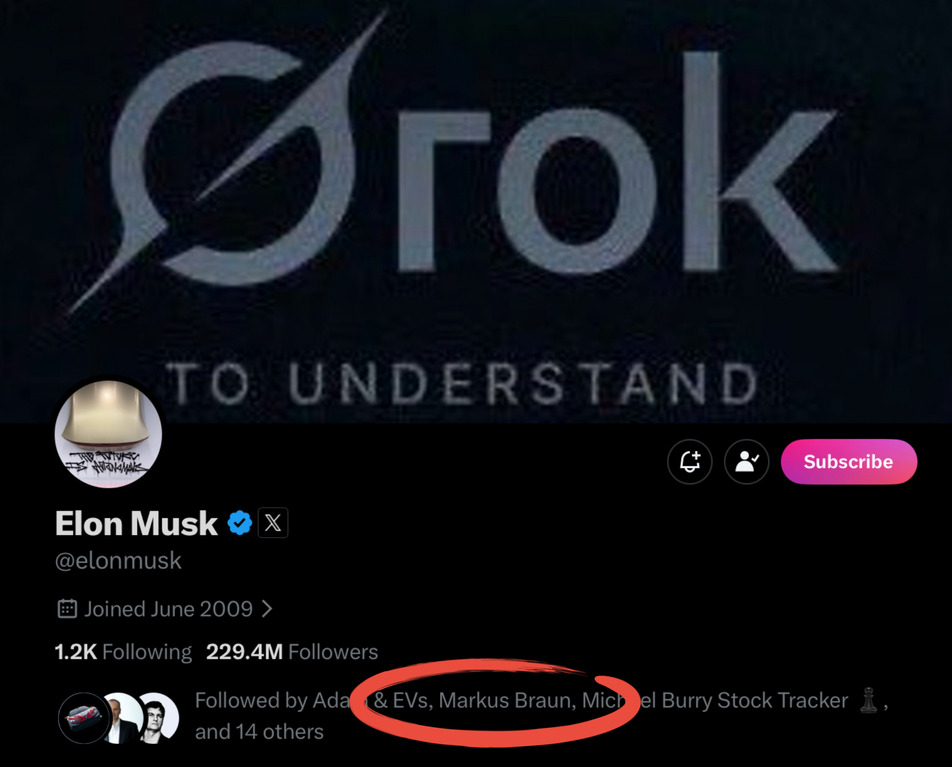Image resolution: width=952 pixels, height=767 pixels.
Task: Click the red car follower avatar
Action: (x=82, y=716)
